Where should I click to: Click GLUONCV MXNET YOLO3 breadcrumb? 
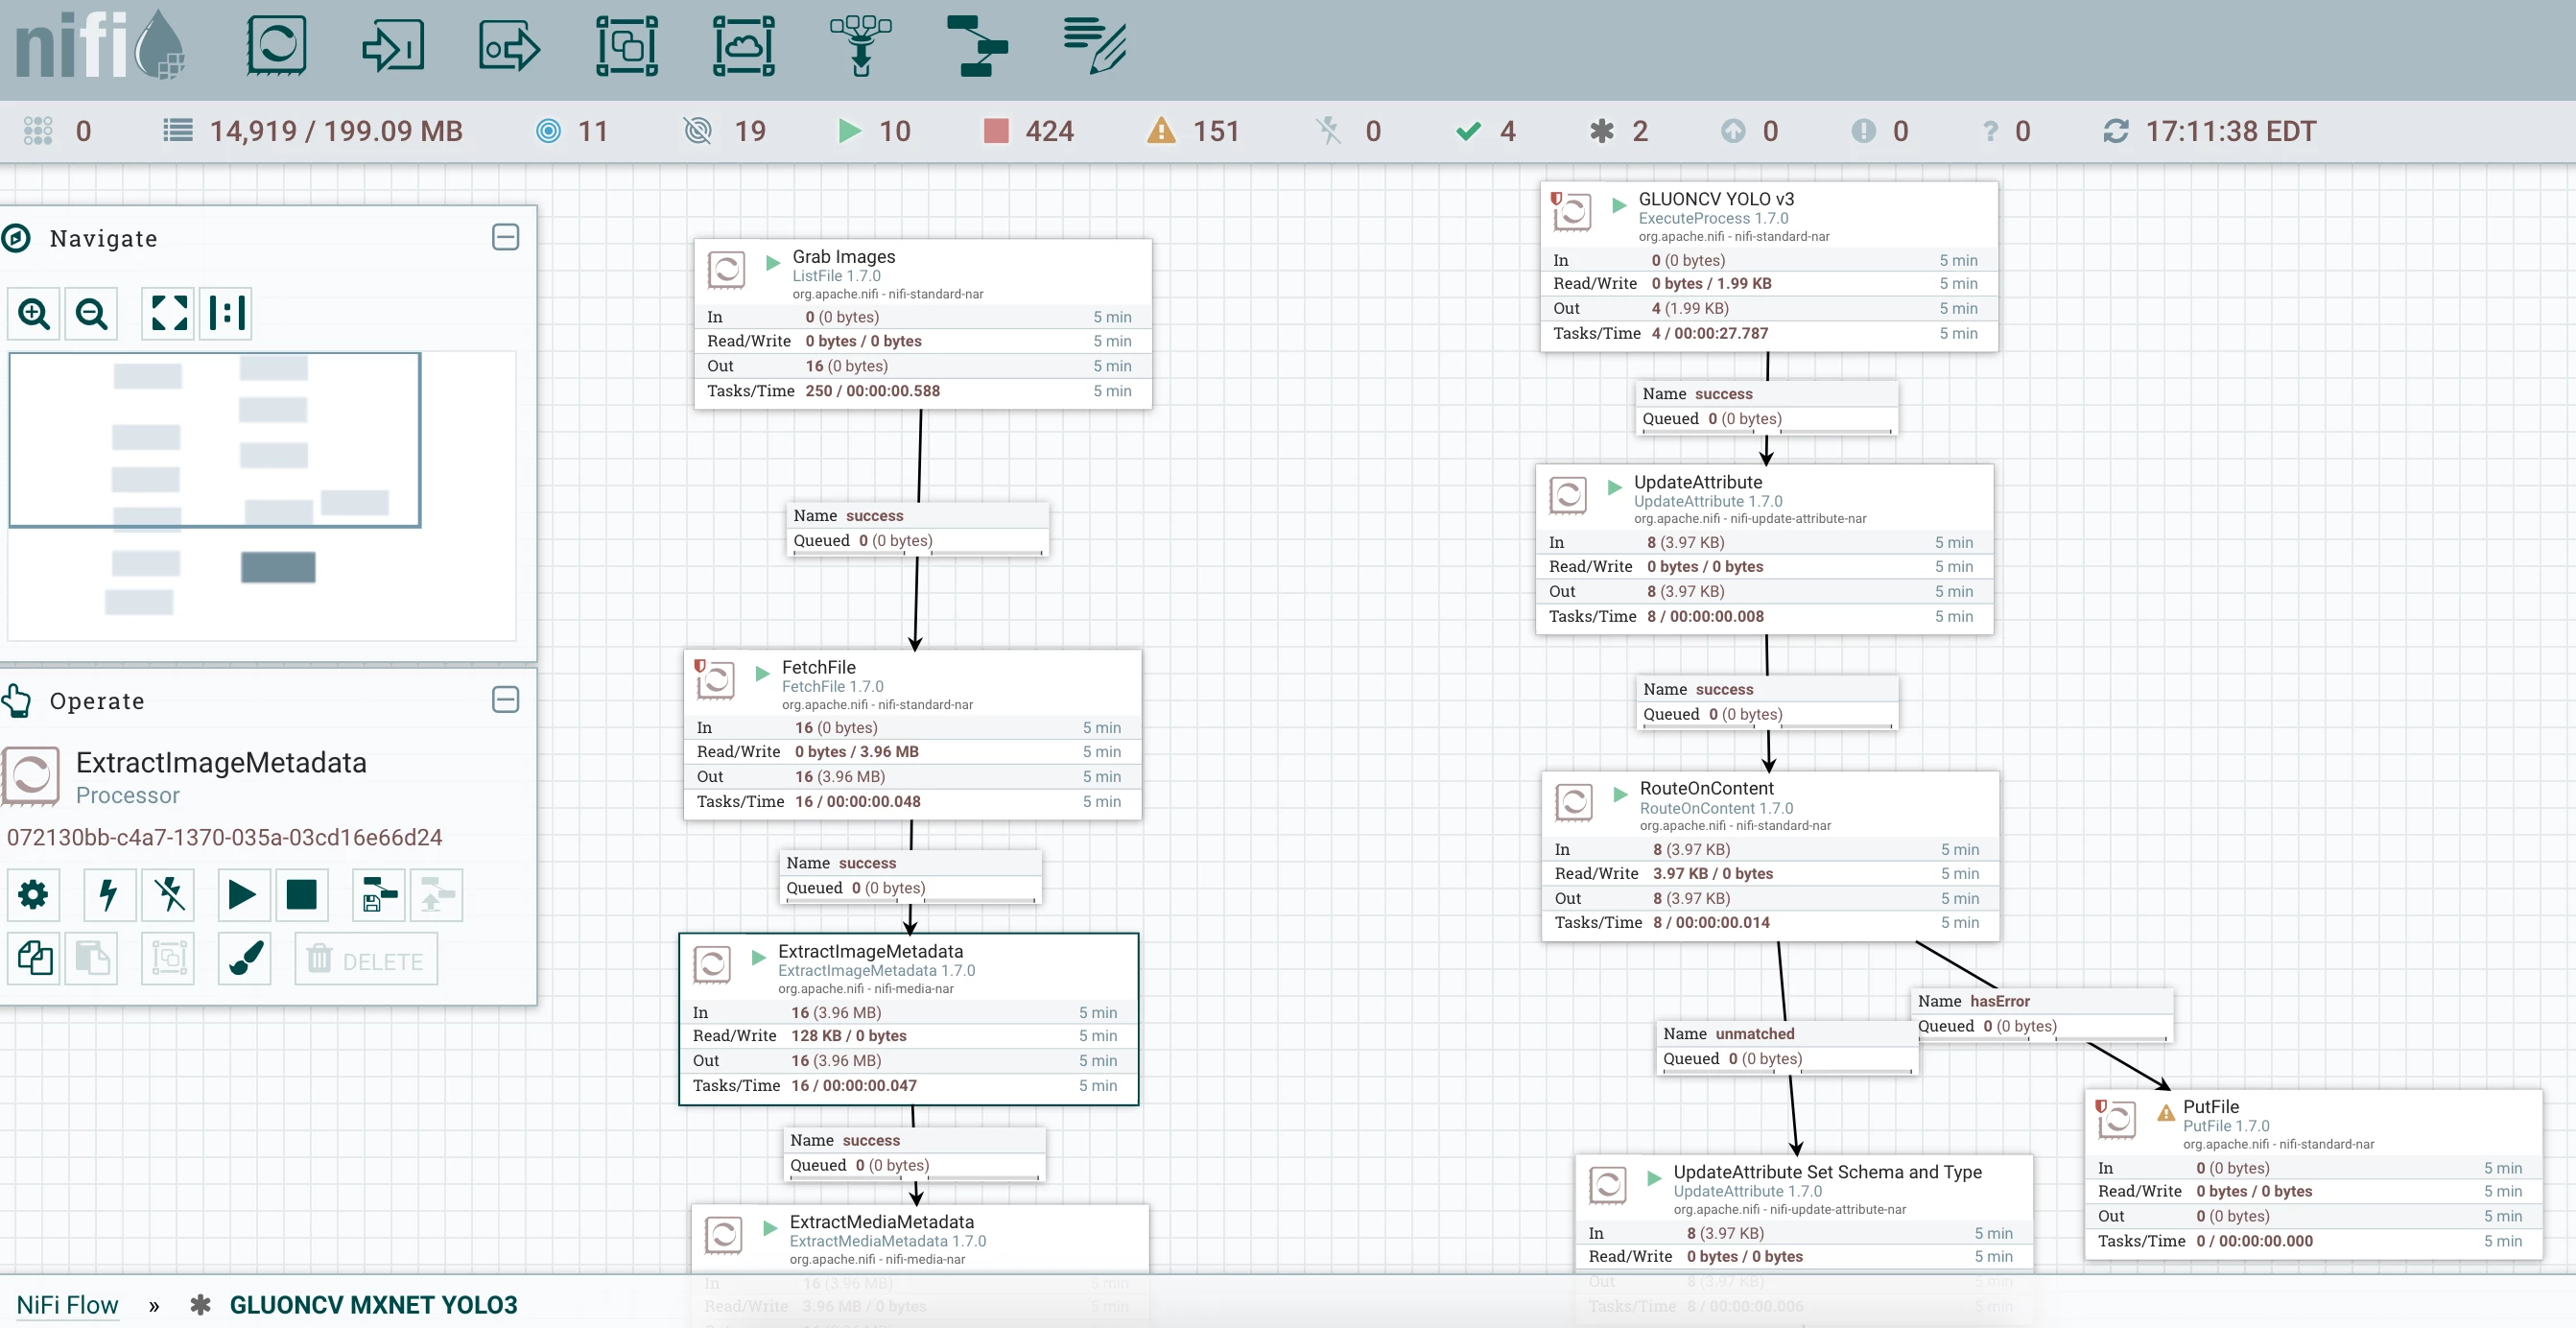click(373, 1304)
